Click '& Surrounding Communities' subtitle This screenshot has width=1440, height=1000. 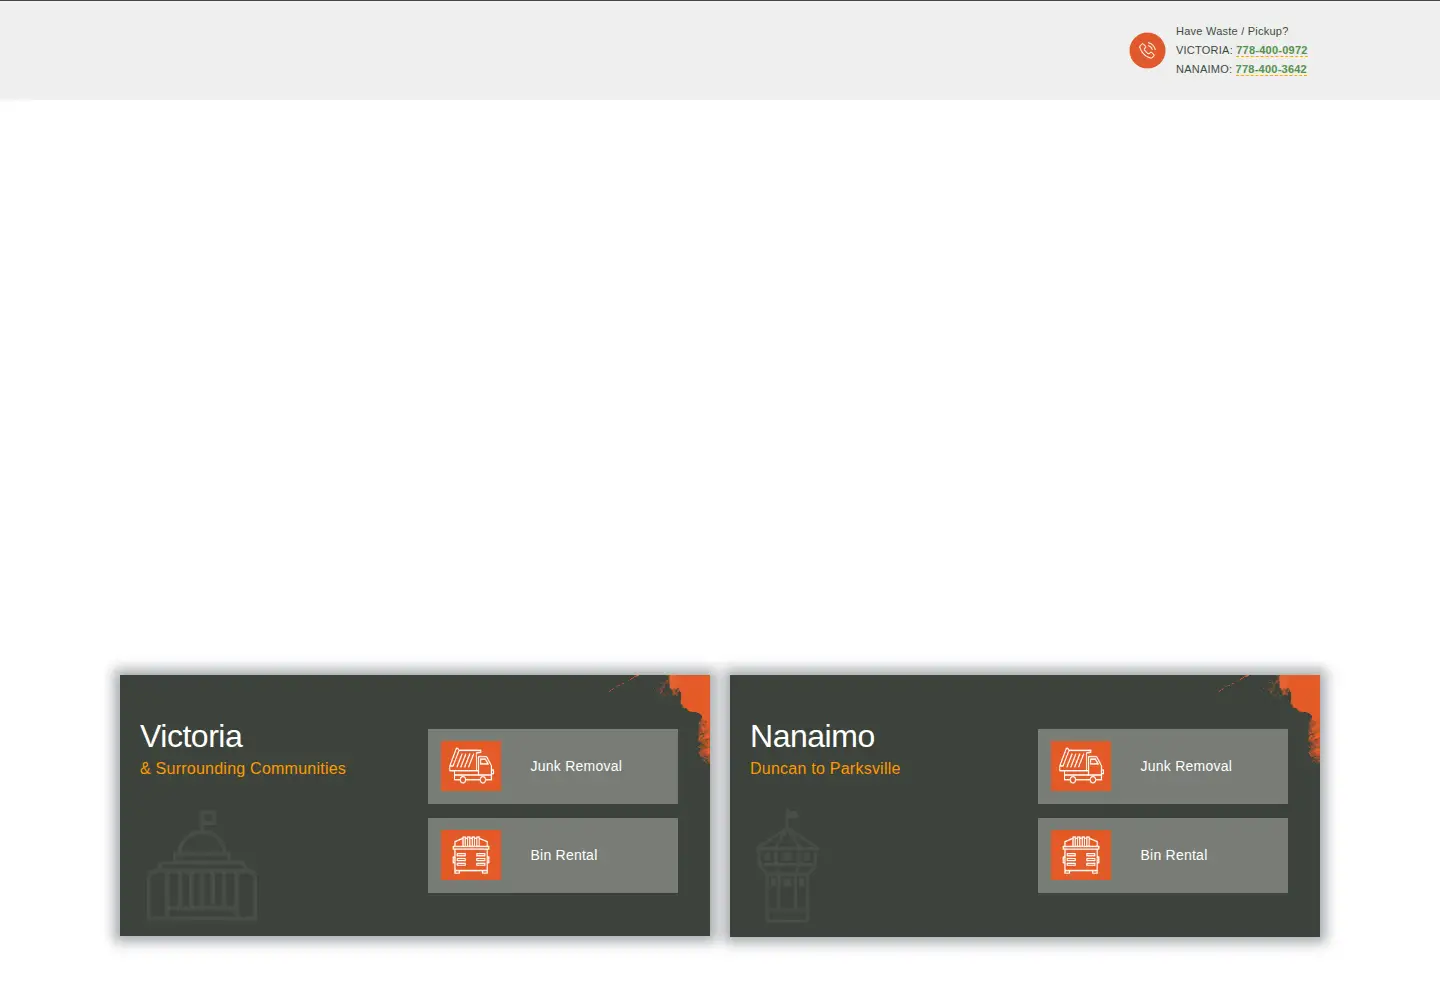click(x=243, y=768)
